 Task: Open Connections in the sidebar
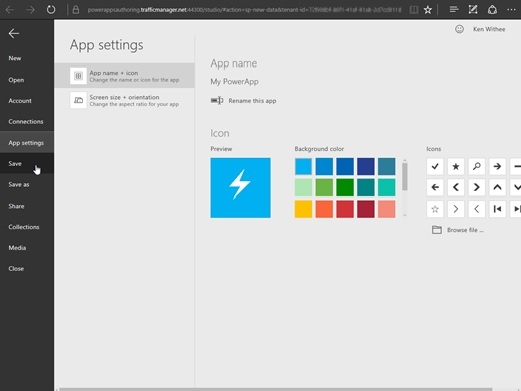(x=26, y=121)
